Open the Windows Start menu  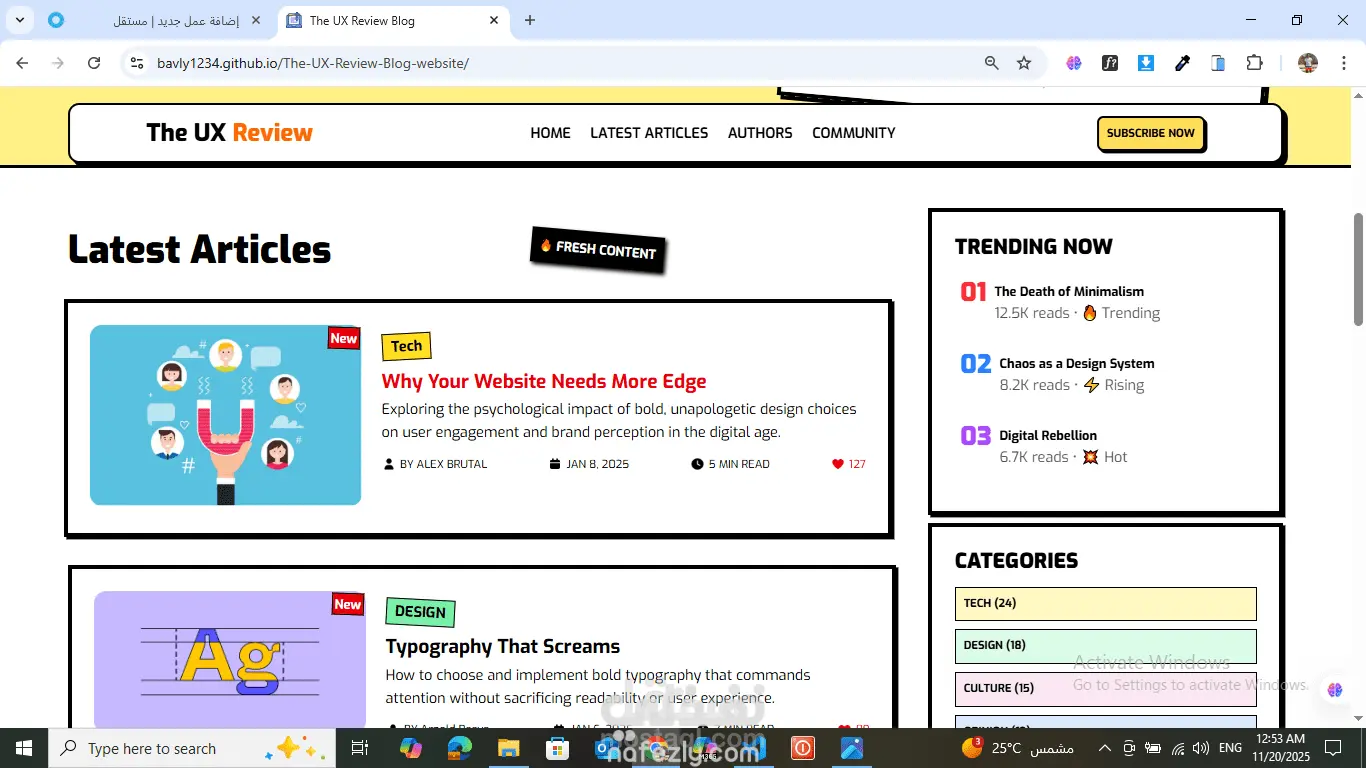24,748
